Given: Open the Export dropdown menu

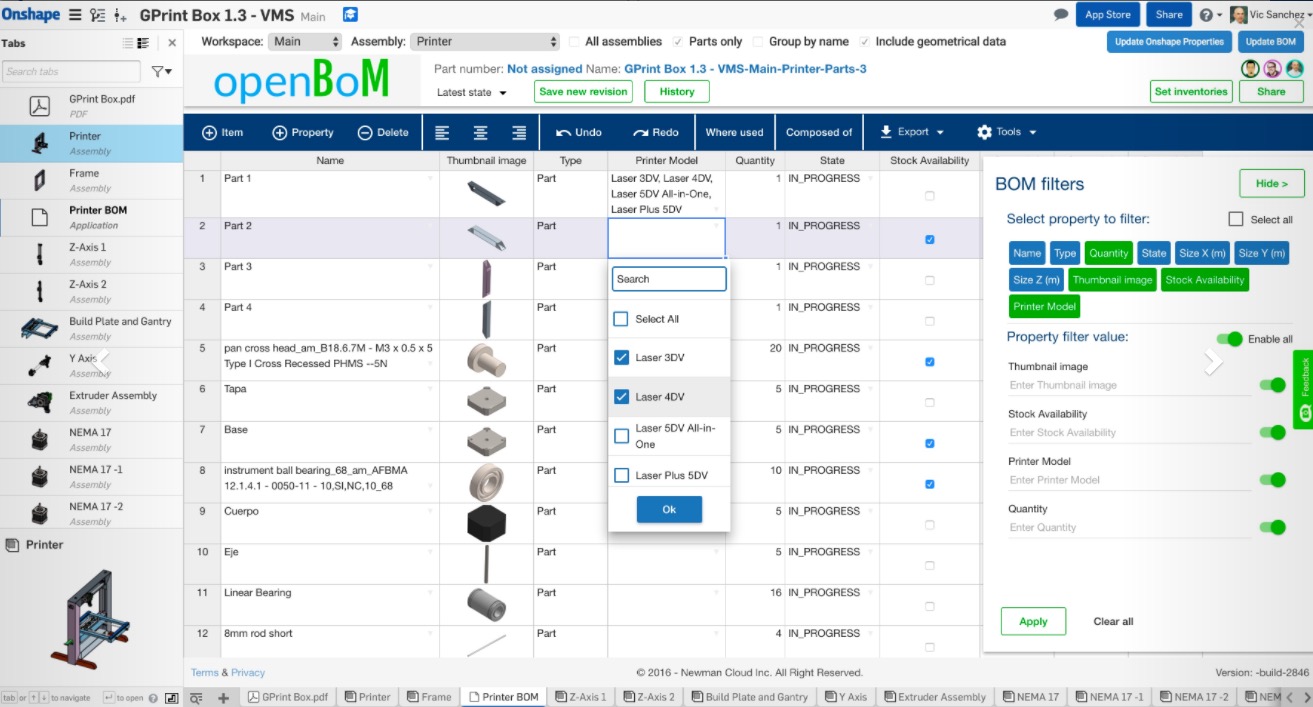Looking at the screenshot, I should pos(911,132).
